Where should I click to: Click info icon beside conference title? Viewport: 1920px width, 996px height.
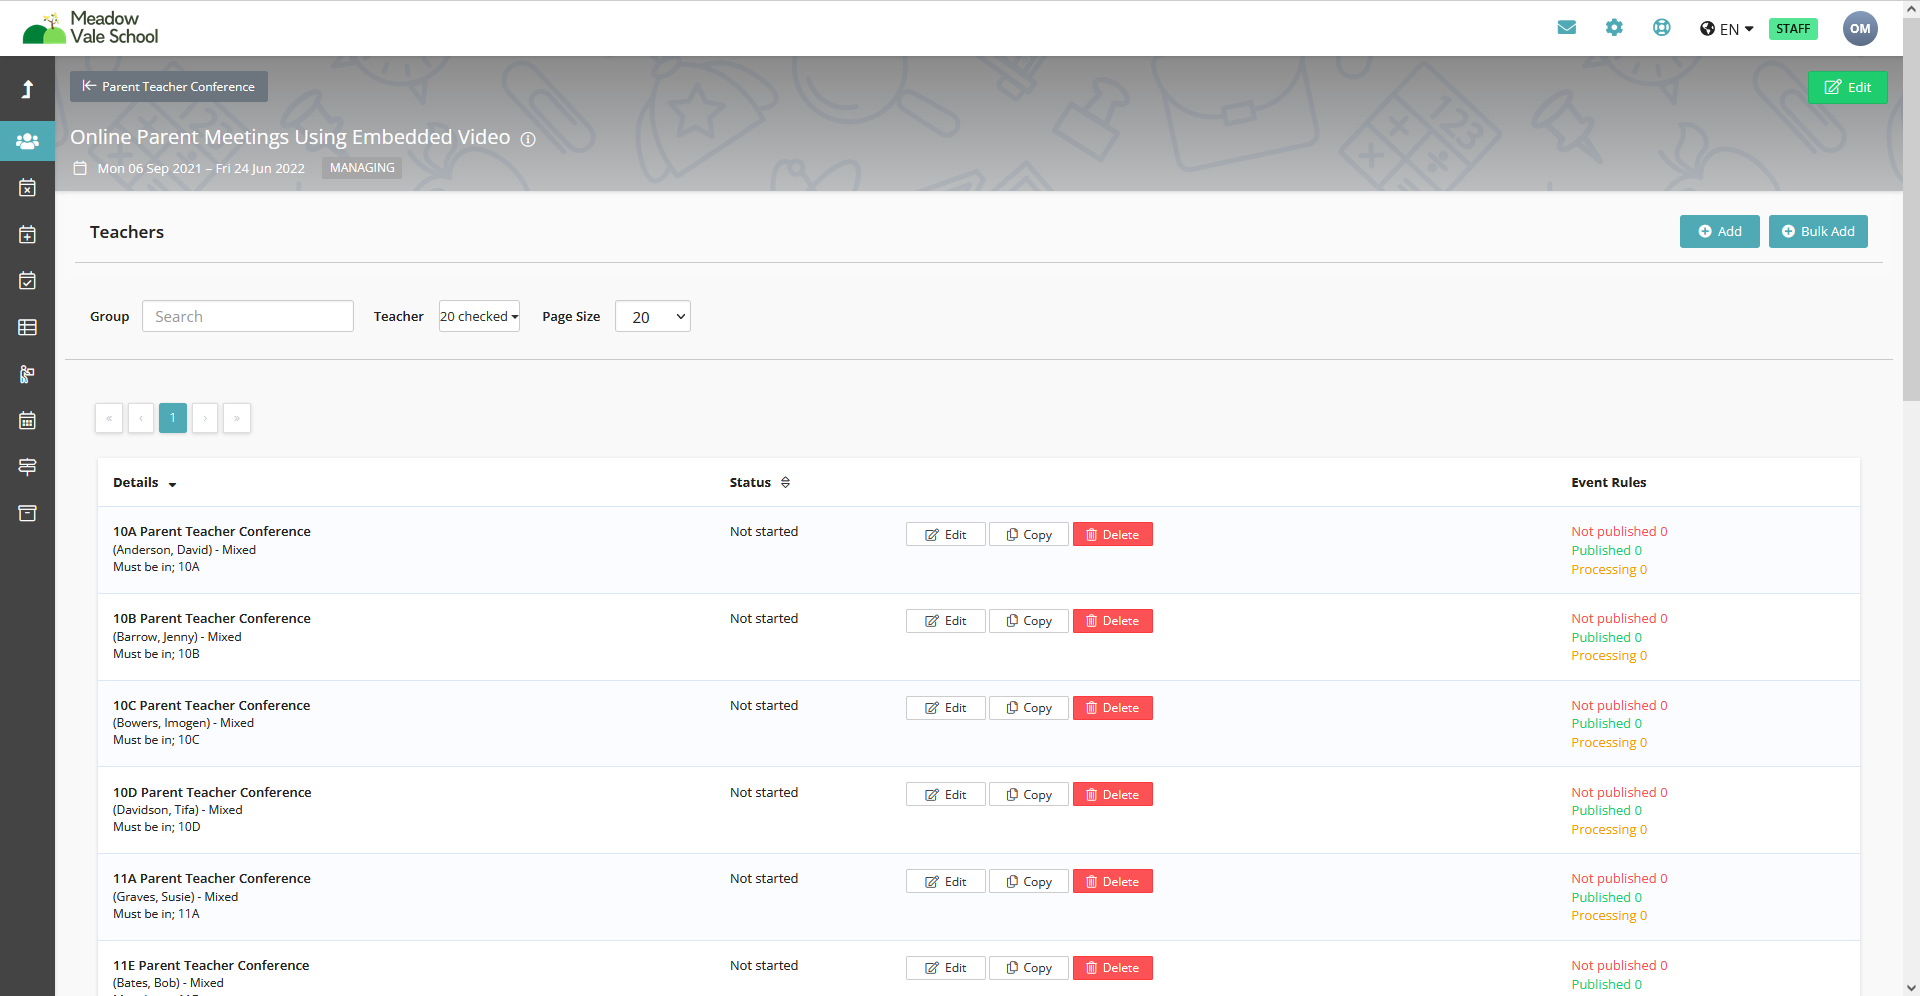pyautogui.click(x=528, y=139)
